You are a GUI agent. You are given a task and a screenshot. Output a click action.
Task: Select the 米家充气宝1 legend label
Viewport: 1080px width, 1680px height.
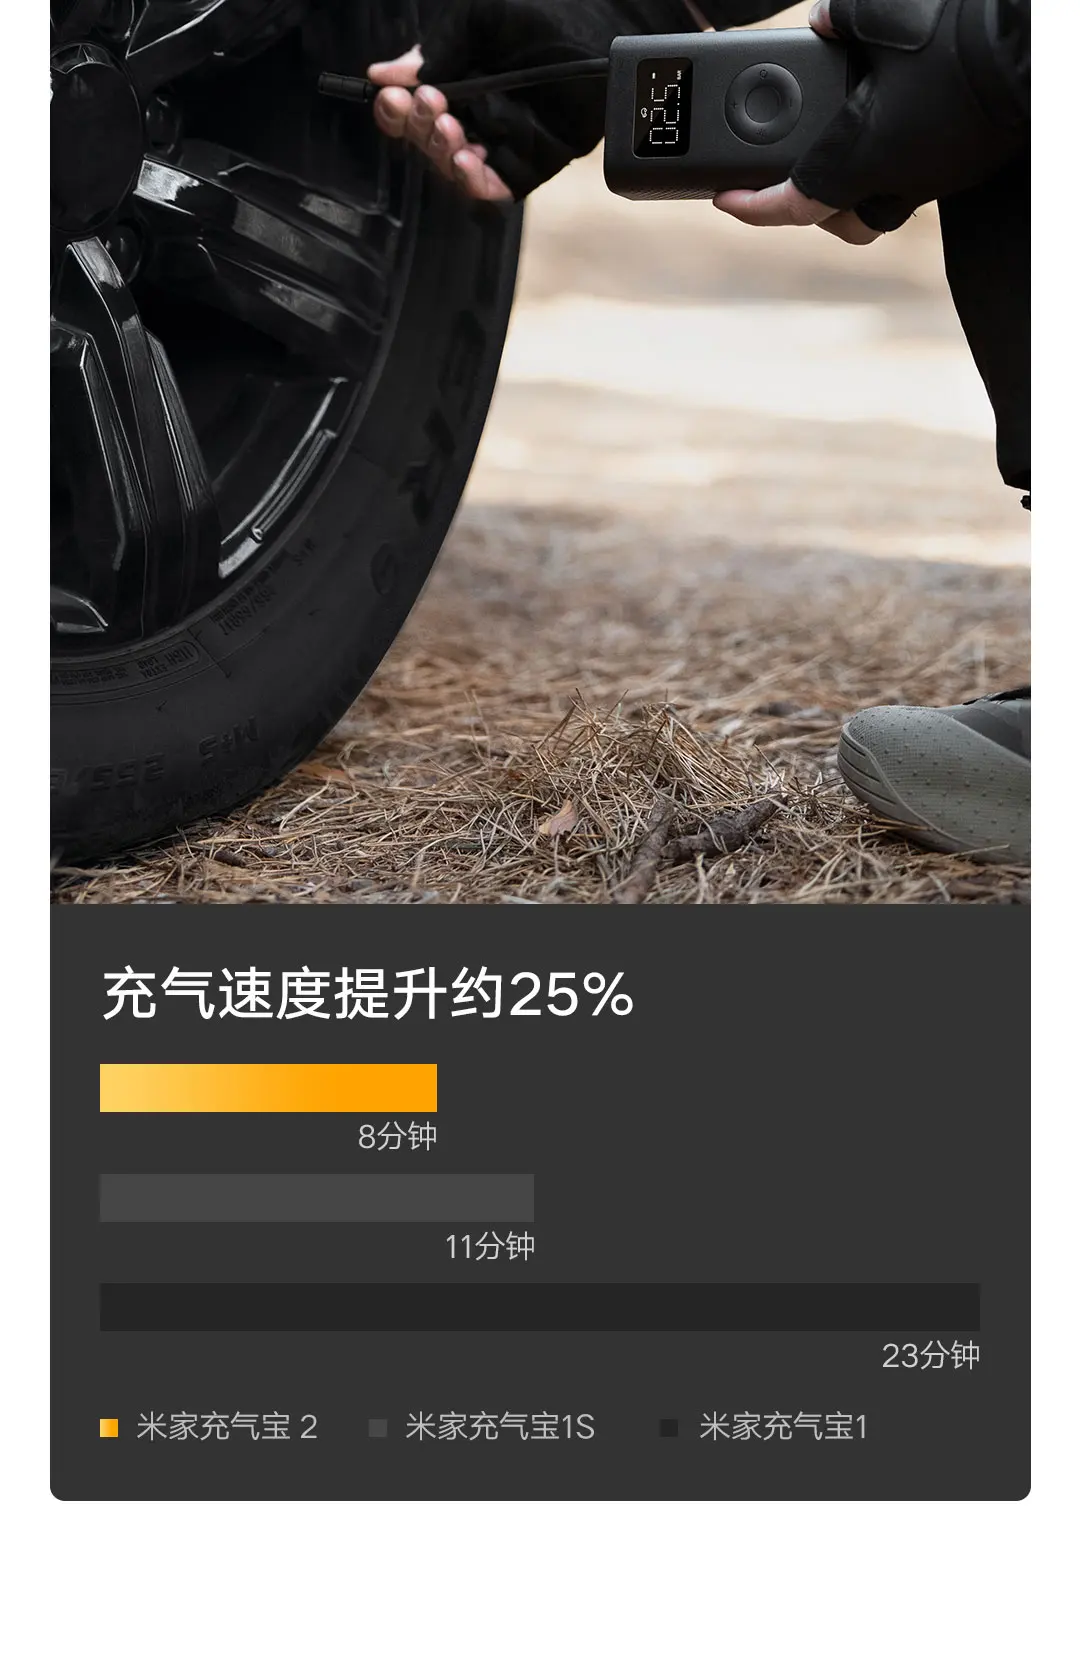point(783,1427)
